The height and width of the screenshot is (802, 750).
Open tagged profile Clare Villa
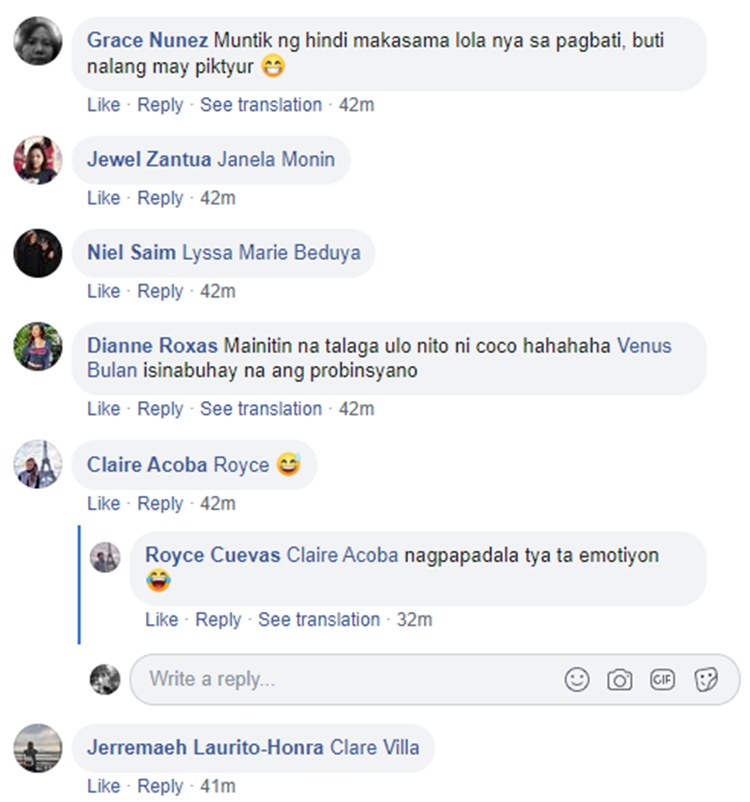click(374, 748)
